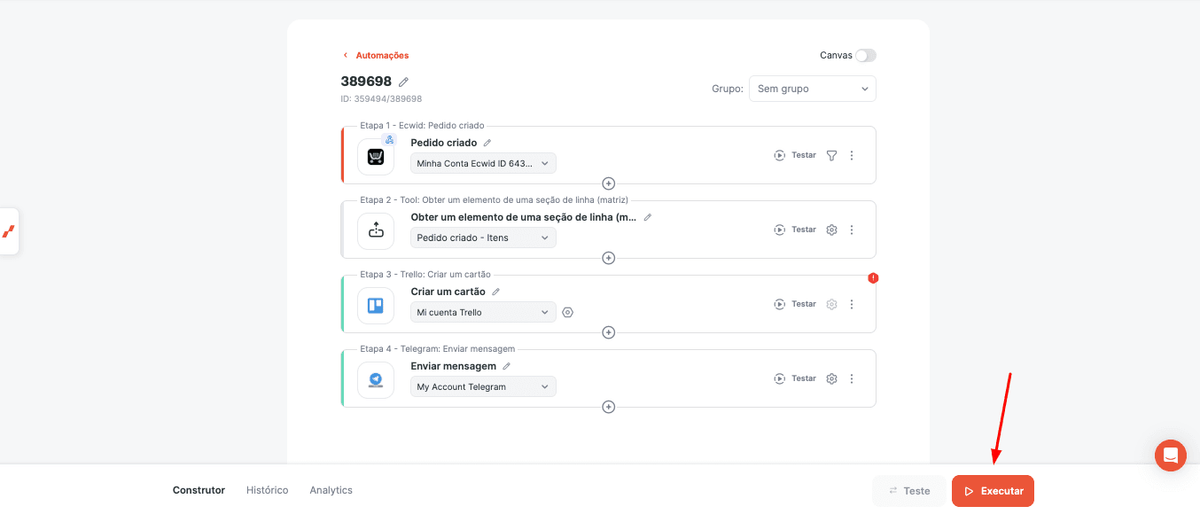Rename the Enviar mensagem step via pencil

pyautogui.click(x=506, y=366)
